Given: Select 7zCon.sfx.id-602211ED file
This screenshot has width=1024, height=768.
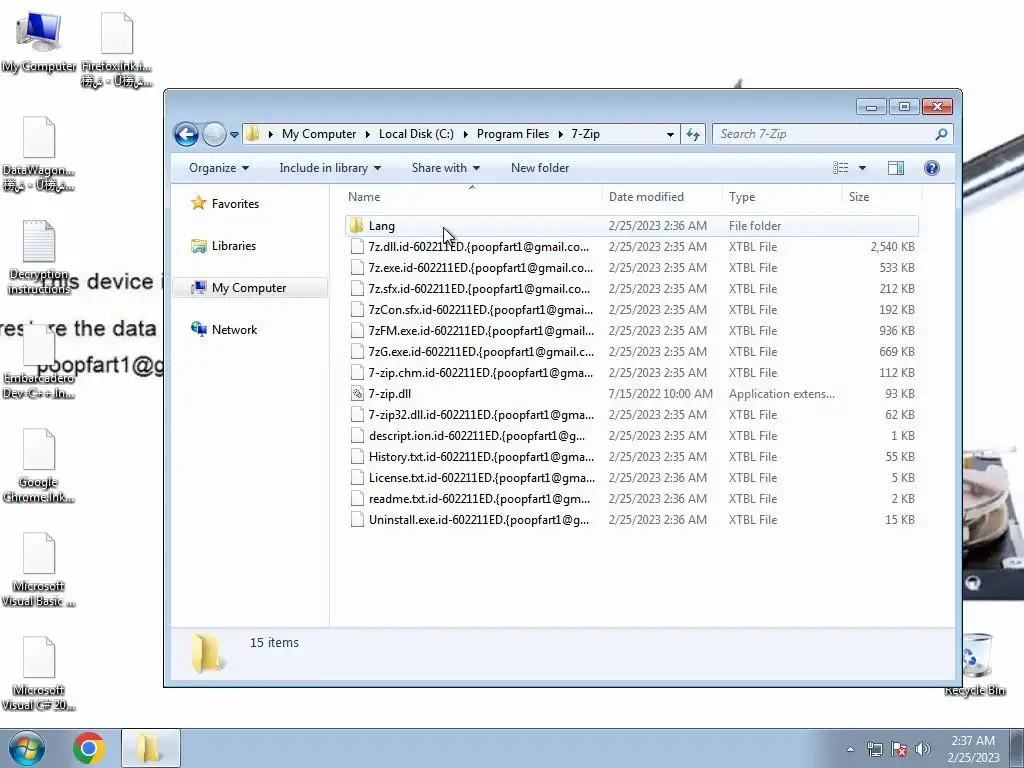Looking at the screenshot, I should pyautogui.click(x=631, y=310).
